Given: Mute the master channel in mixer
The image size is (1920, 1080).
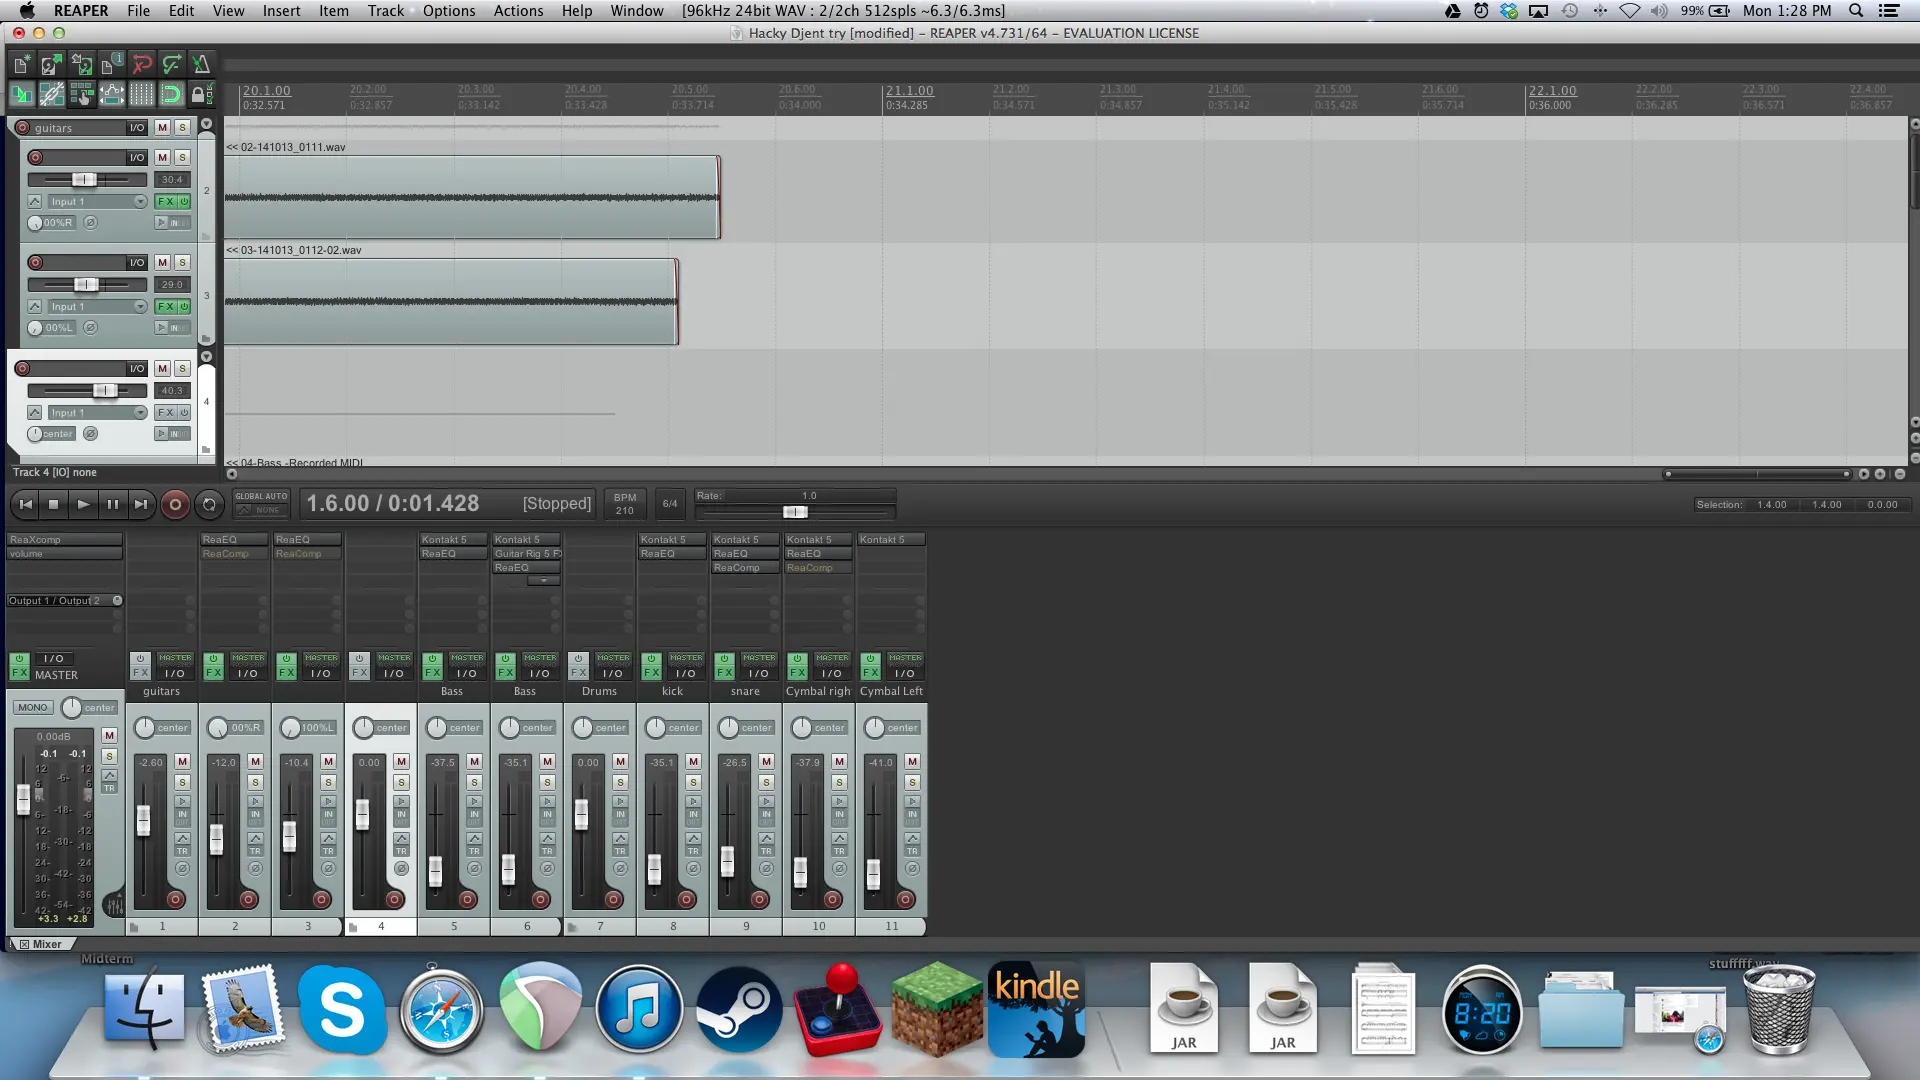Looking at the screenshot, I should (x=110, y=736).
